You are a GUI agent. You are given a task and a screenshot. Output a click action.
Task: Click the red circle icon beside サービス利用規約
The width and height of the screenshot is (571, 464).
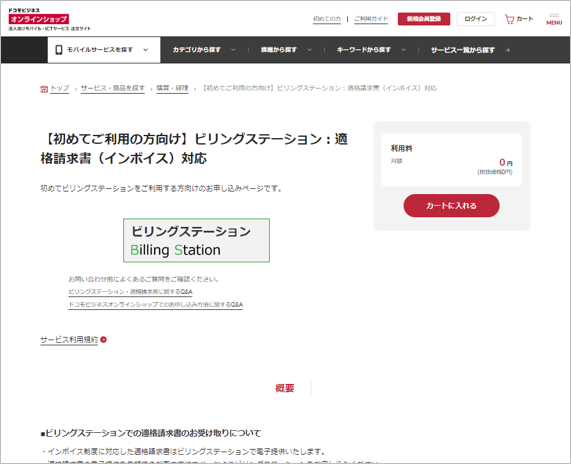103,339
